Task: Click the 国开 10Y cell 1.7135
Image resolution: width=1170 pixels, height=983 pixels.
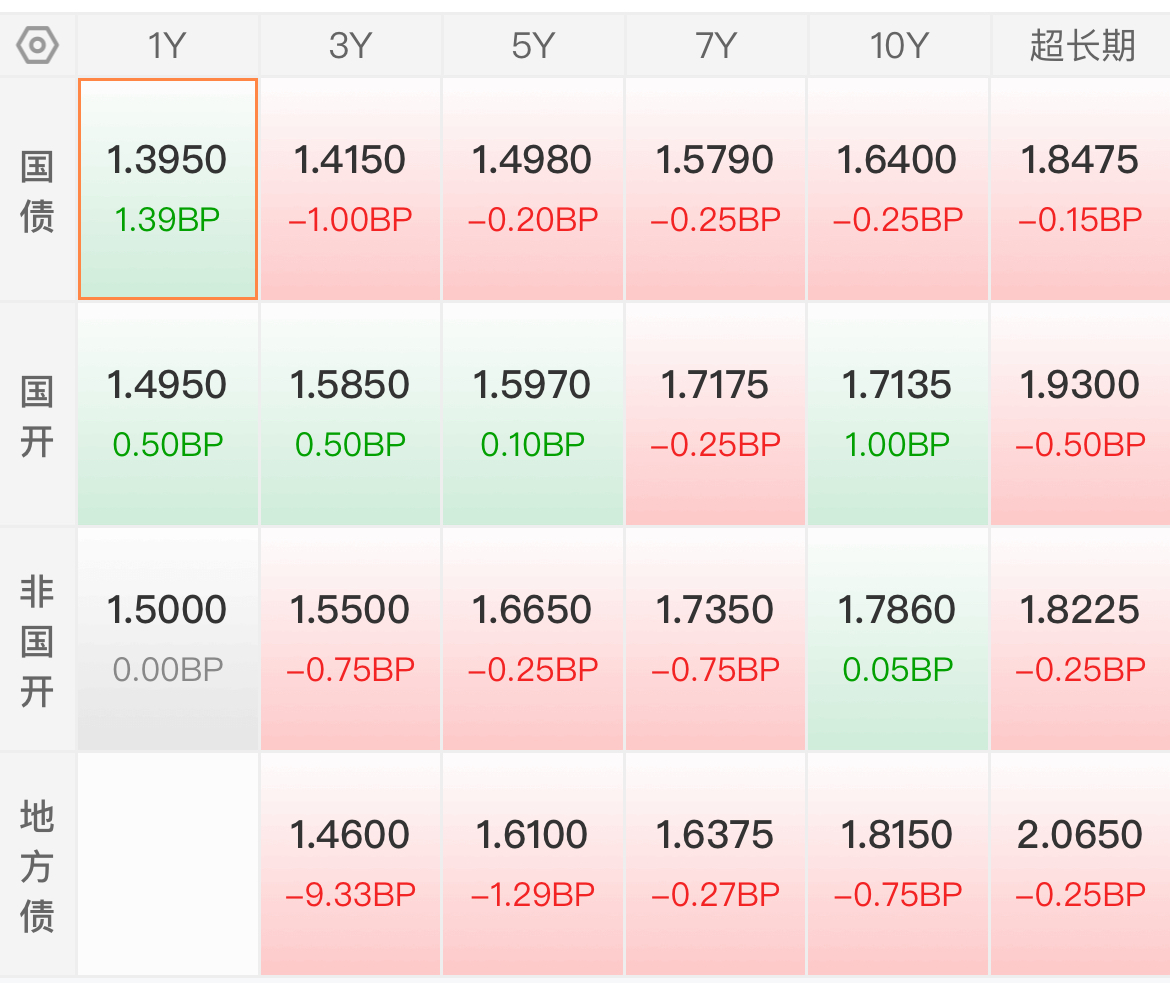Action: [898, 414]
